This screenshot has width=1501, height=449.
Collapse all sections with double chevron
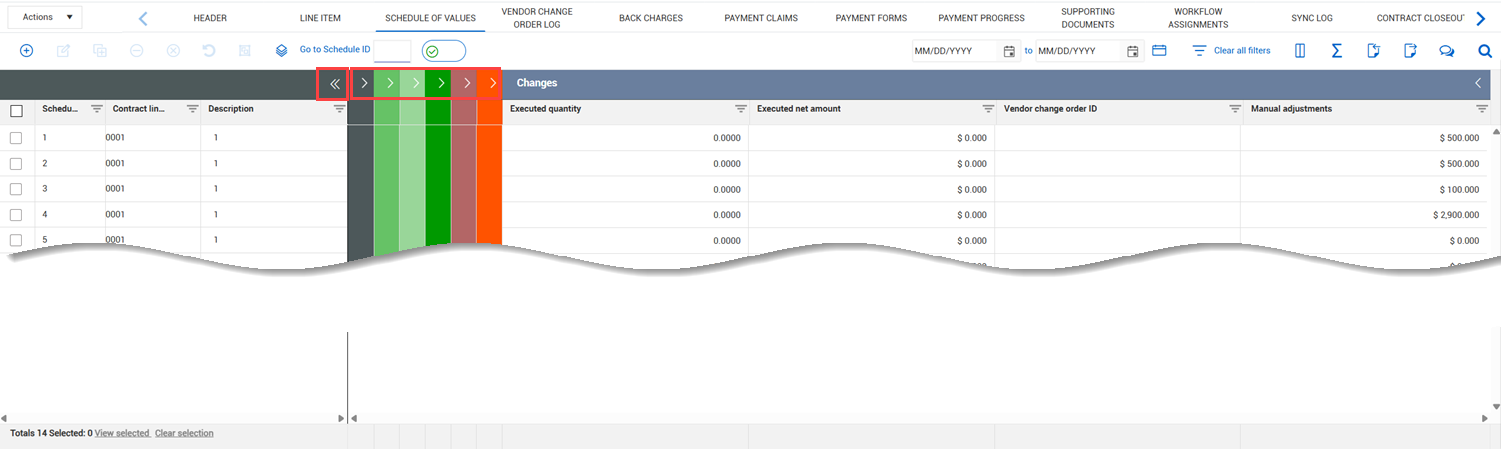click(334, 84)
